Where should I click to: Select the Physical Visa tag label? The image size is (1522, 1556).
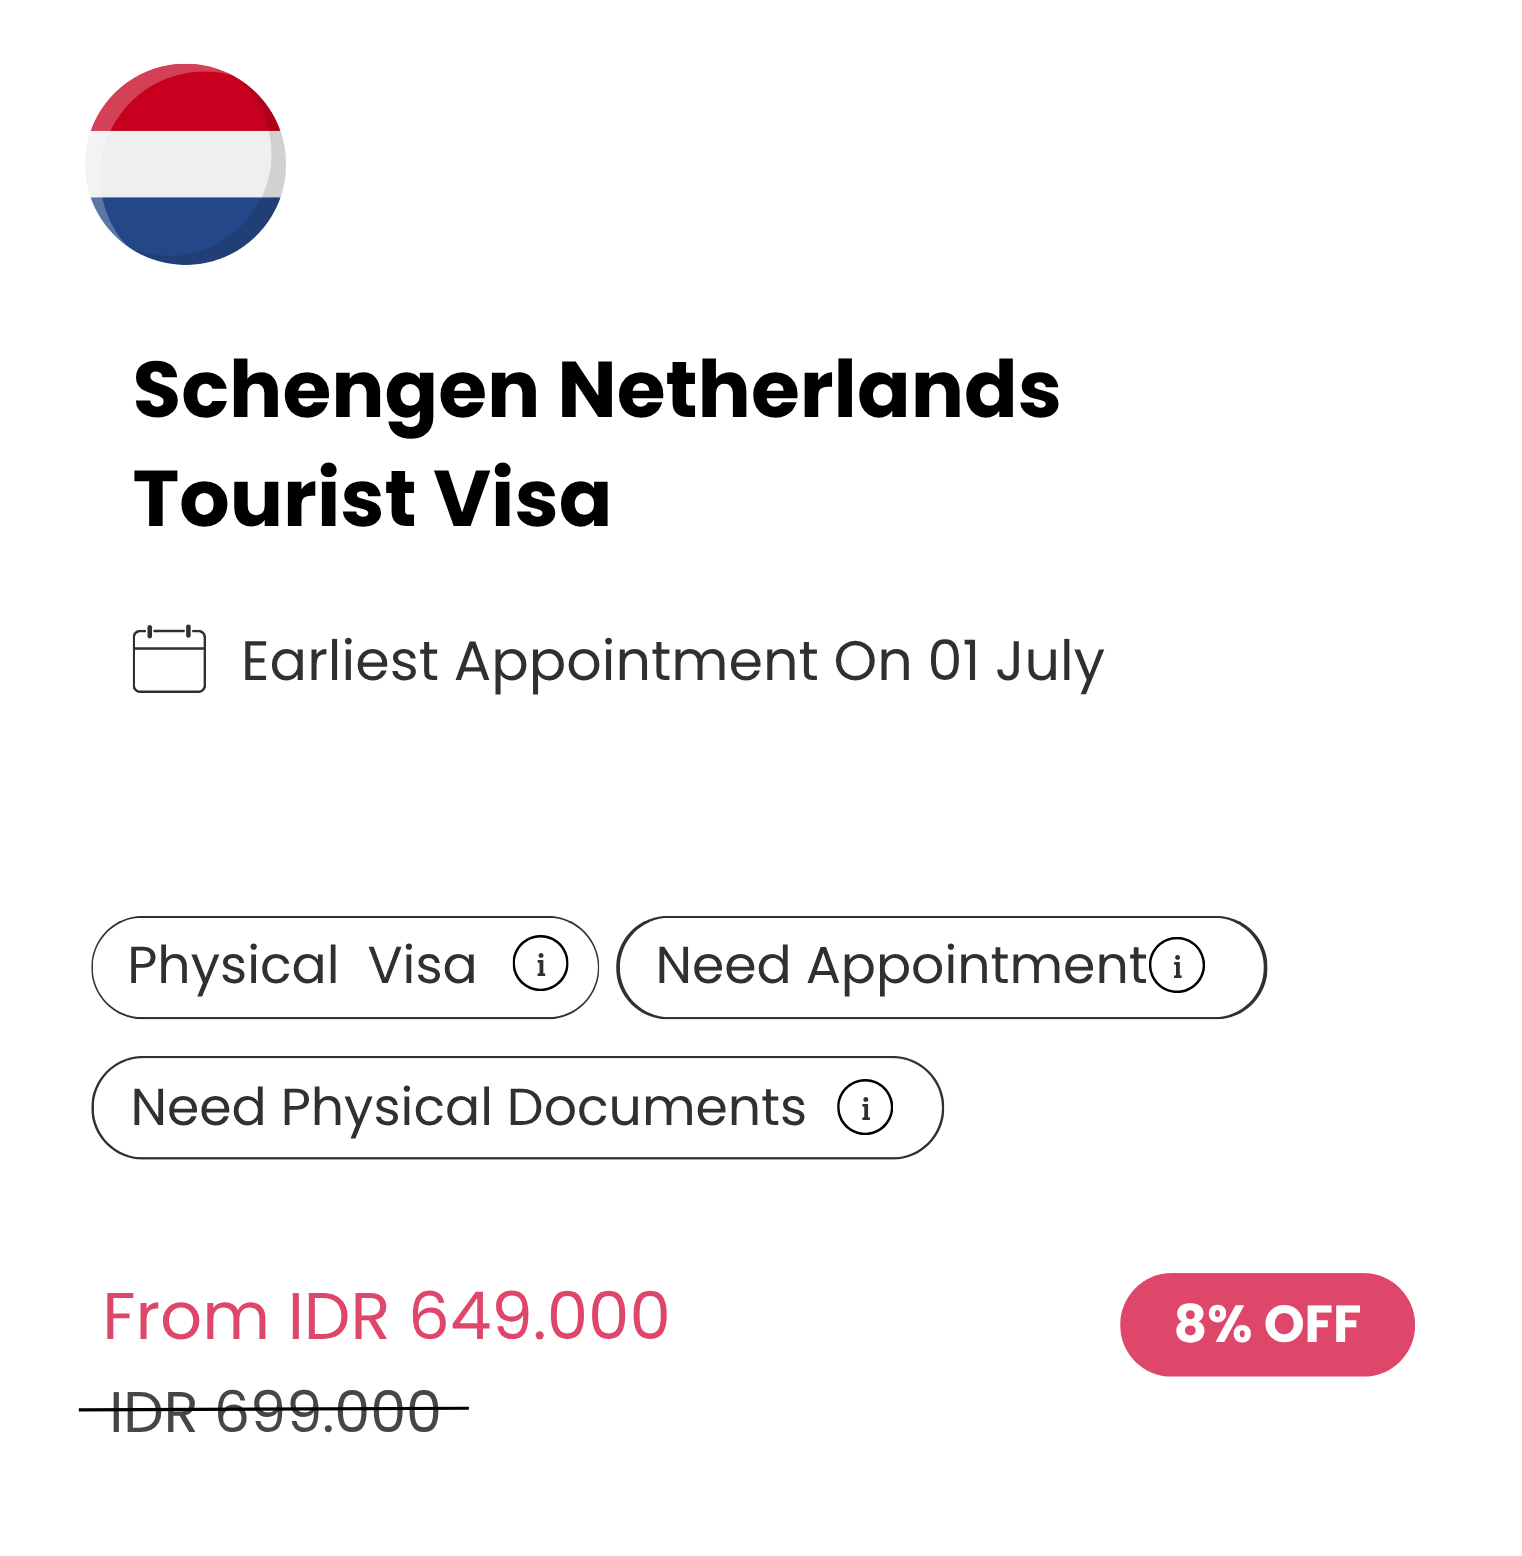(302, 966)
